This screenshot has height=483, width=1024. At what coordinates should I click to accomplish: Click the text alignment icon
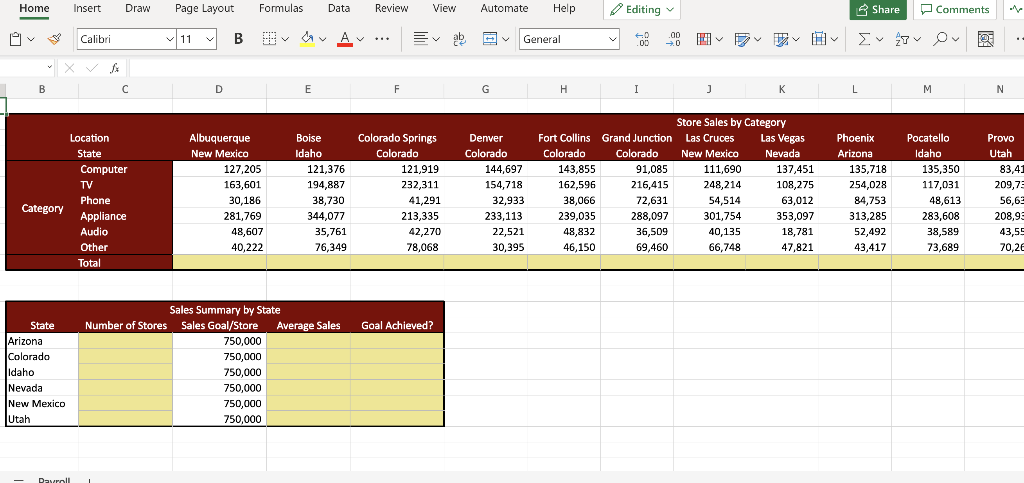(422, 39)
